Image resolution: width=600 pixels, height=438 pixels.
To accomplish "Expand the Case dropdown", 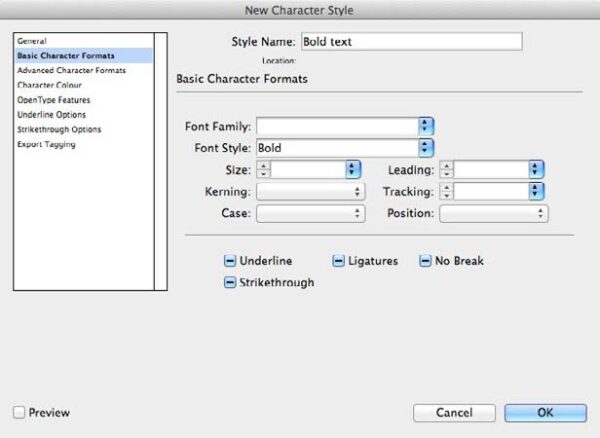I will point(310,213).
